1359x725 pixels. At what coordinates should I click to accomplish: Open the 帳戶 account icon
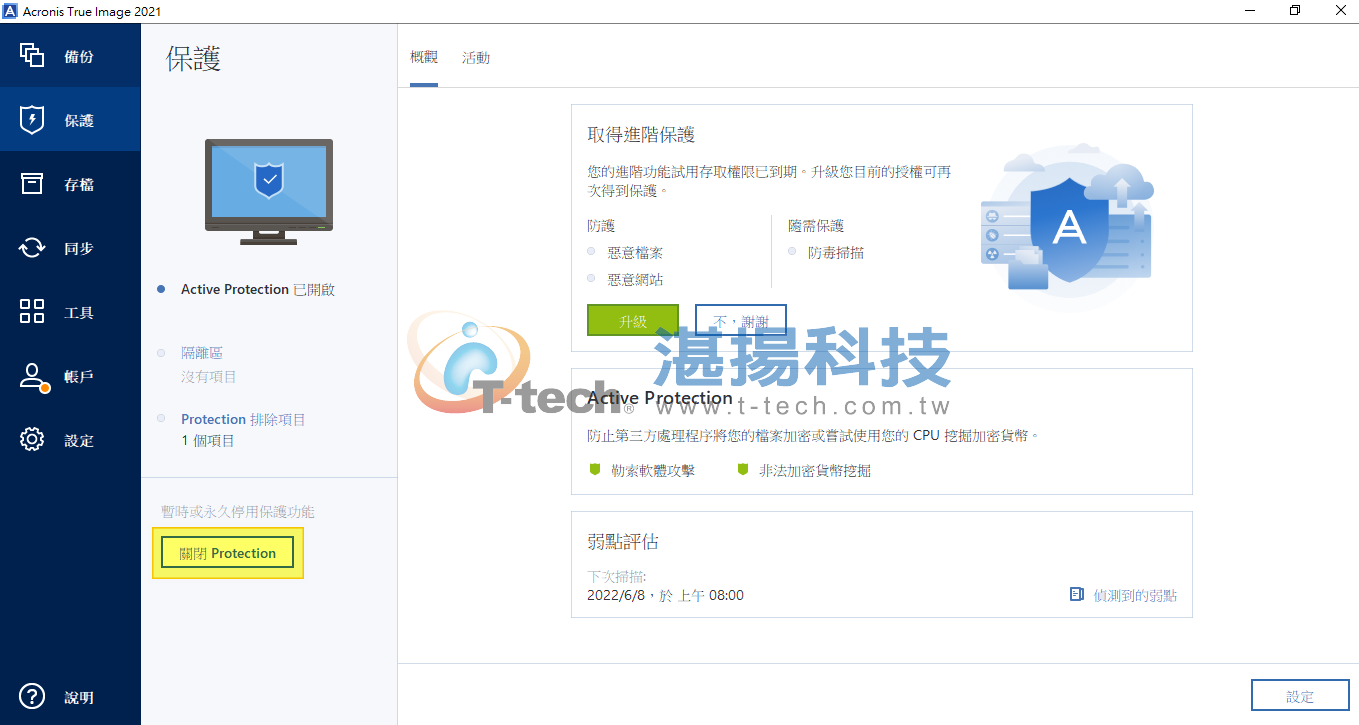click(x=33, y=377)
